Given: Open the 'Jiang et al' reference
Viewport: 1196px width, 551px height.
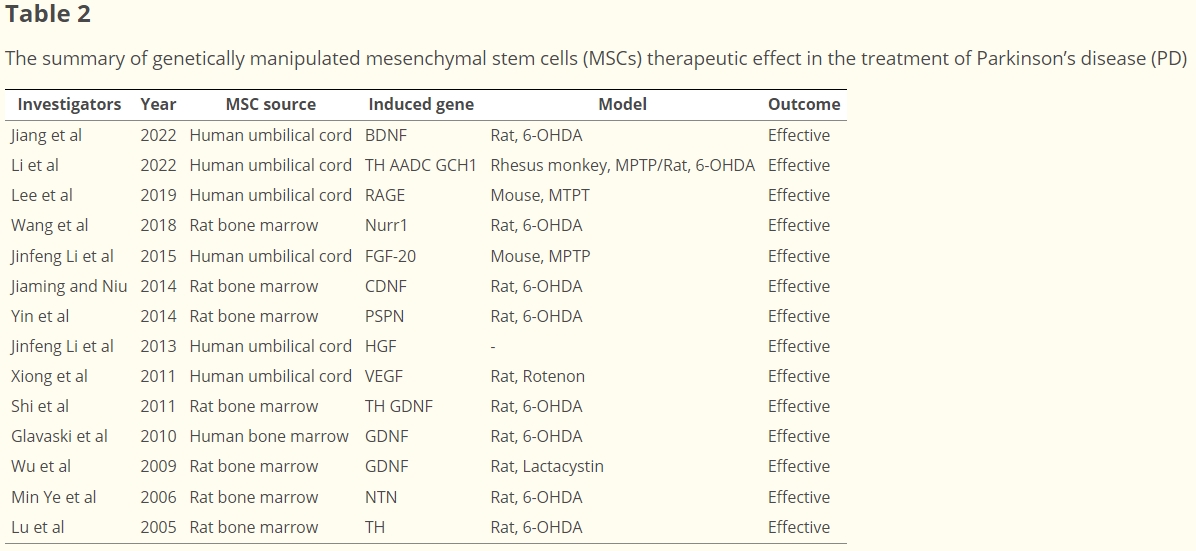Looking at the screenshot, I should point(46,135).
